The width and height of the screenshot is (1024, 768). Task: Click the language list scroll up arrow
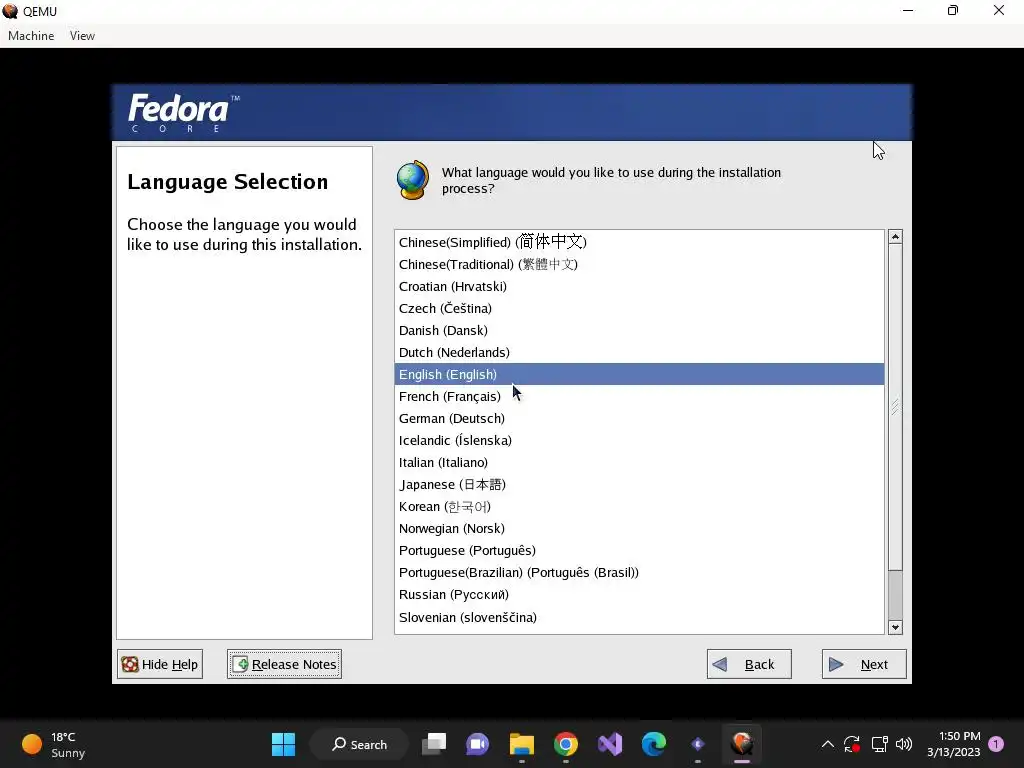(895, 237)
